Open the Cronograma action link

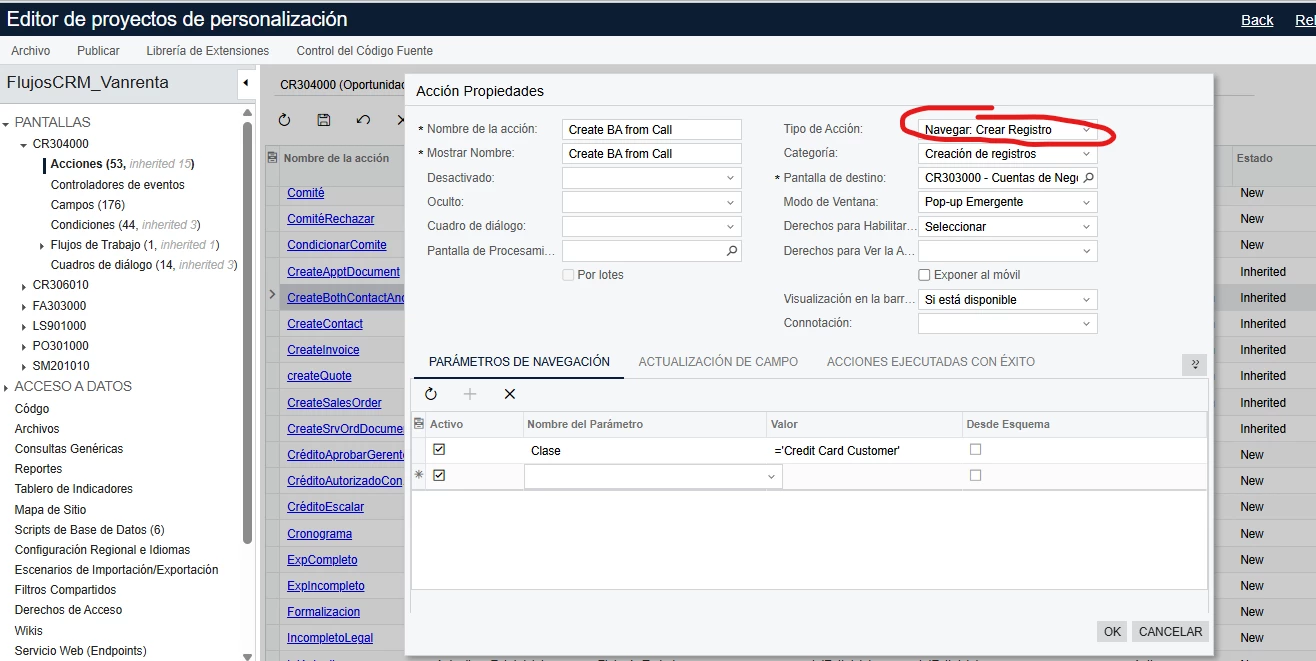click(319, 533)
